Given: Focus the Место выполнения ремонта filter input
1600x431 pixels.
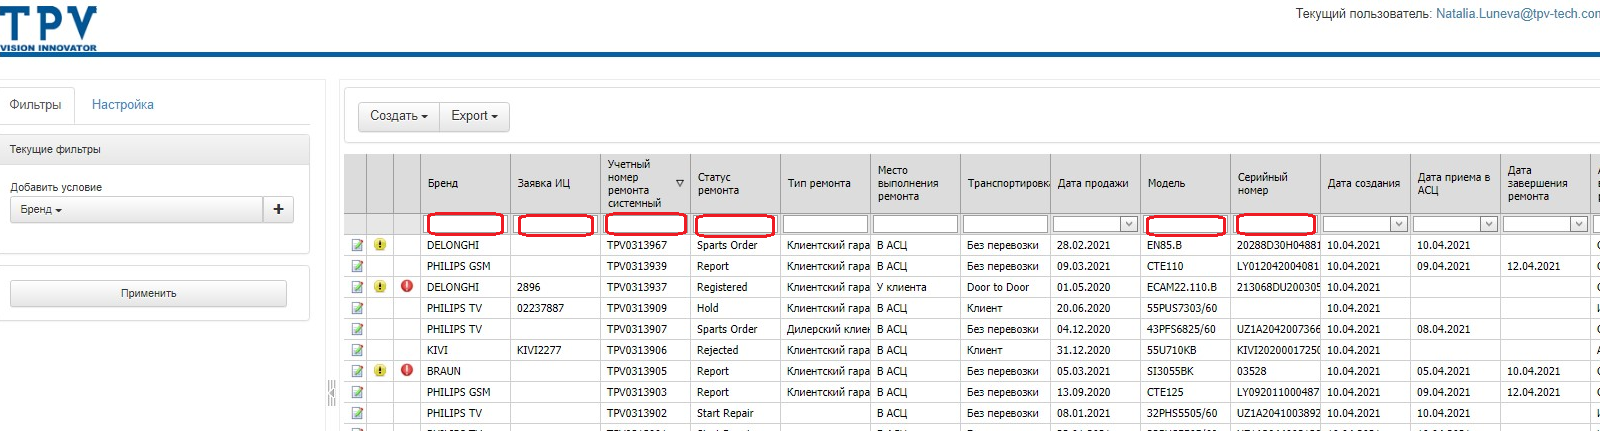Looking at the screenshot, I should (x=915, y=224).
